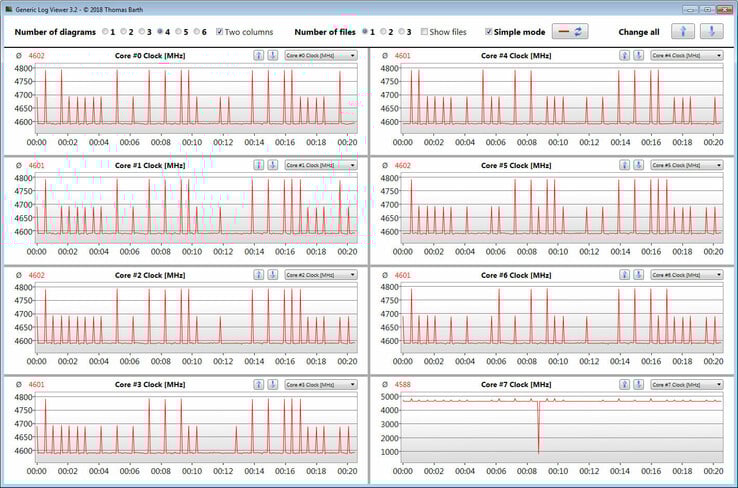Viewport: 738px width, 488px height.
Task: Click the Change all label
Action: 639,32
